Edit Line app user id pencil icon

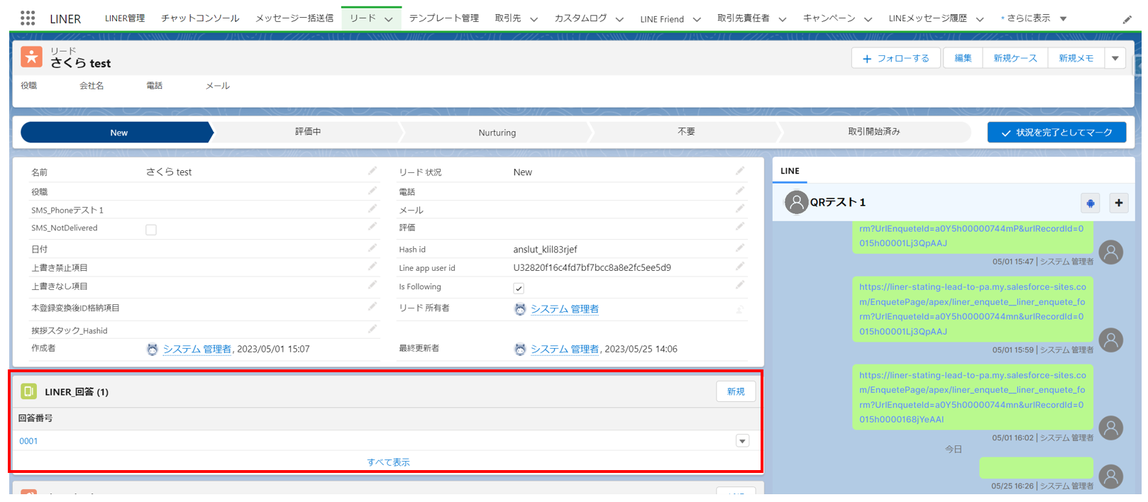click(740, 267)
